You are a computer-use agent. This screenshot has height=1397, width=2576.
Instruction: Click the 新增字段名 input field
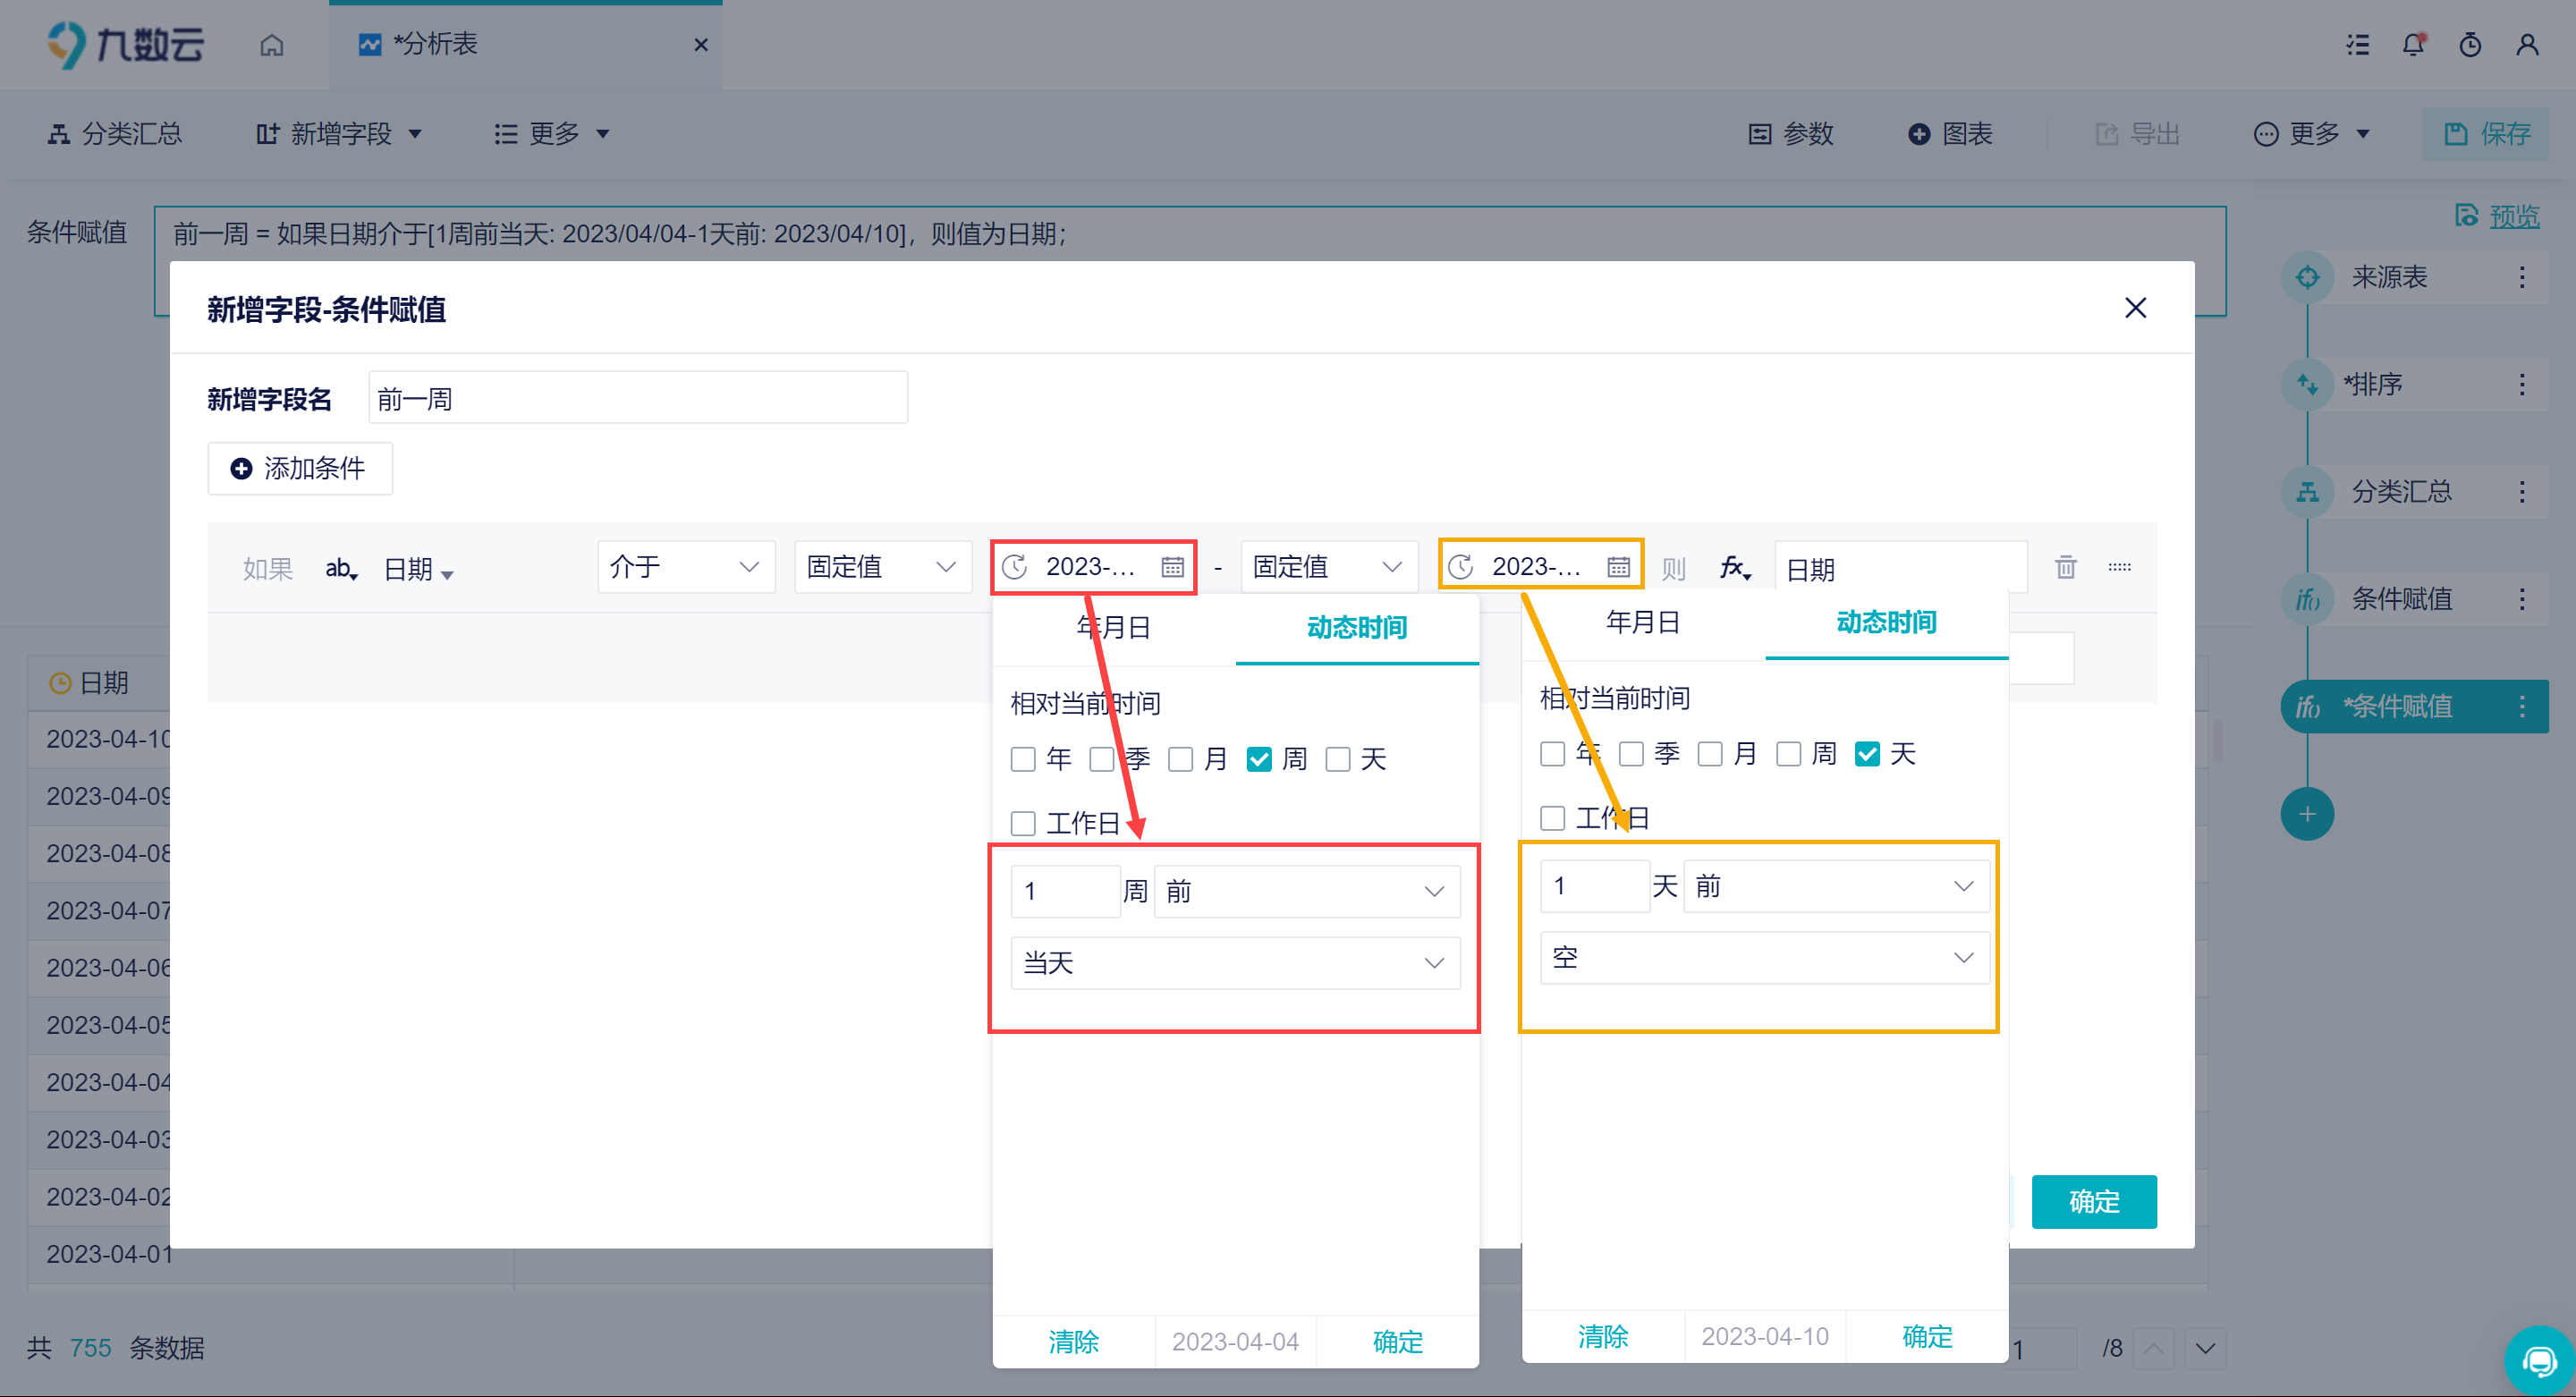pyautogui.click(x=638, y=399)
